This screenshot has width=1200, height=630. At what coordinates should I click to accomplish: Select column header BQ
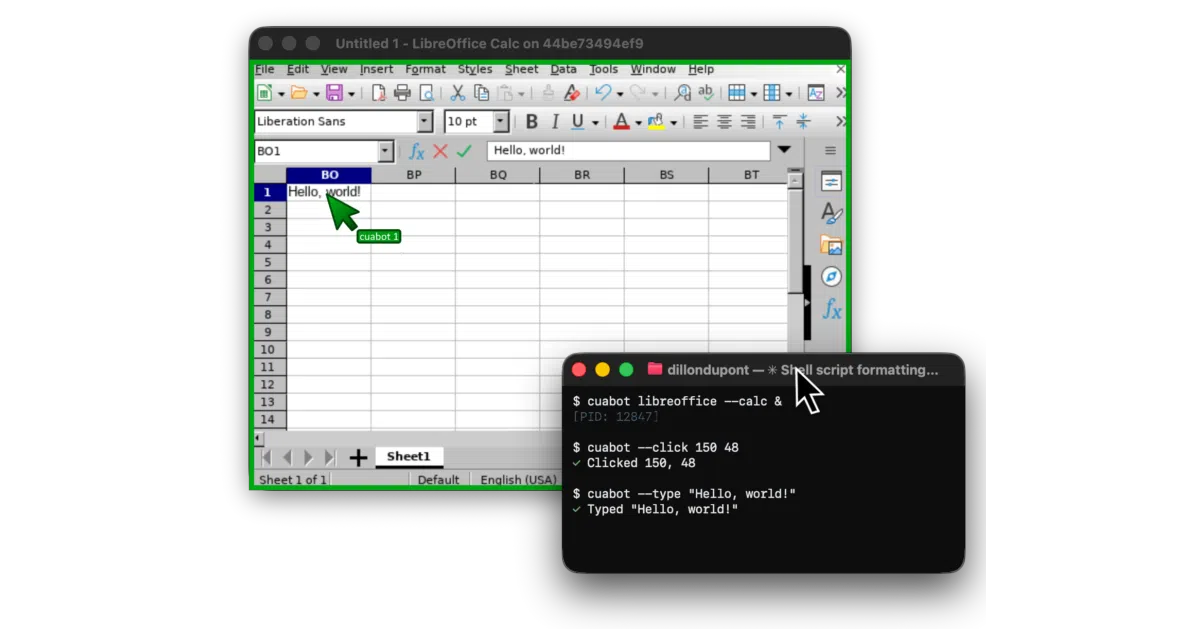[498, 175]
